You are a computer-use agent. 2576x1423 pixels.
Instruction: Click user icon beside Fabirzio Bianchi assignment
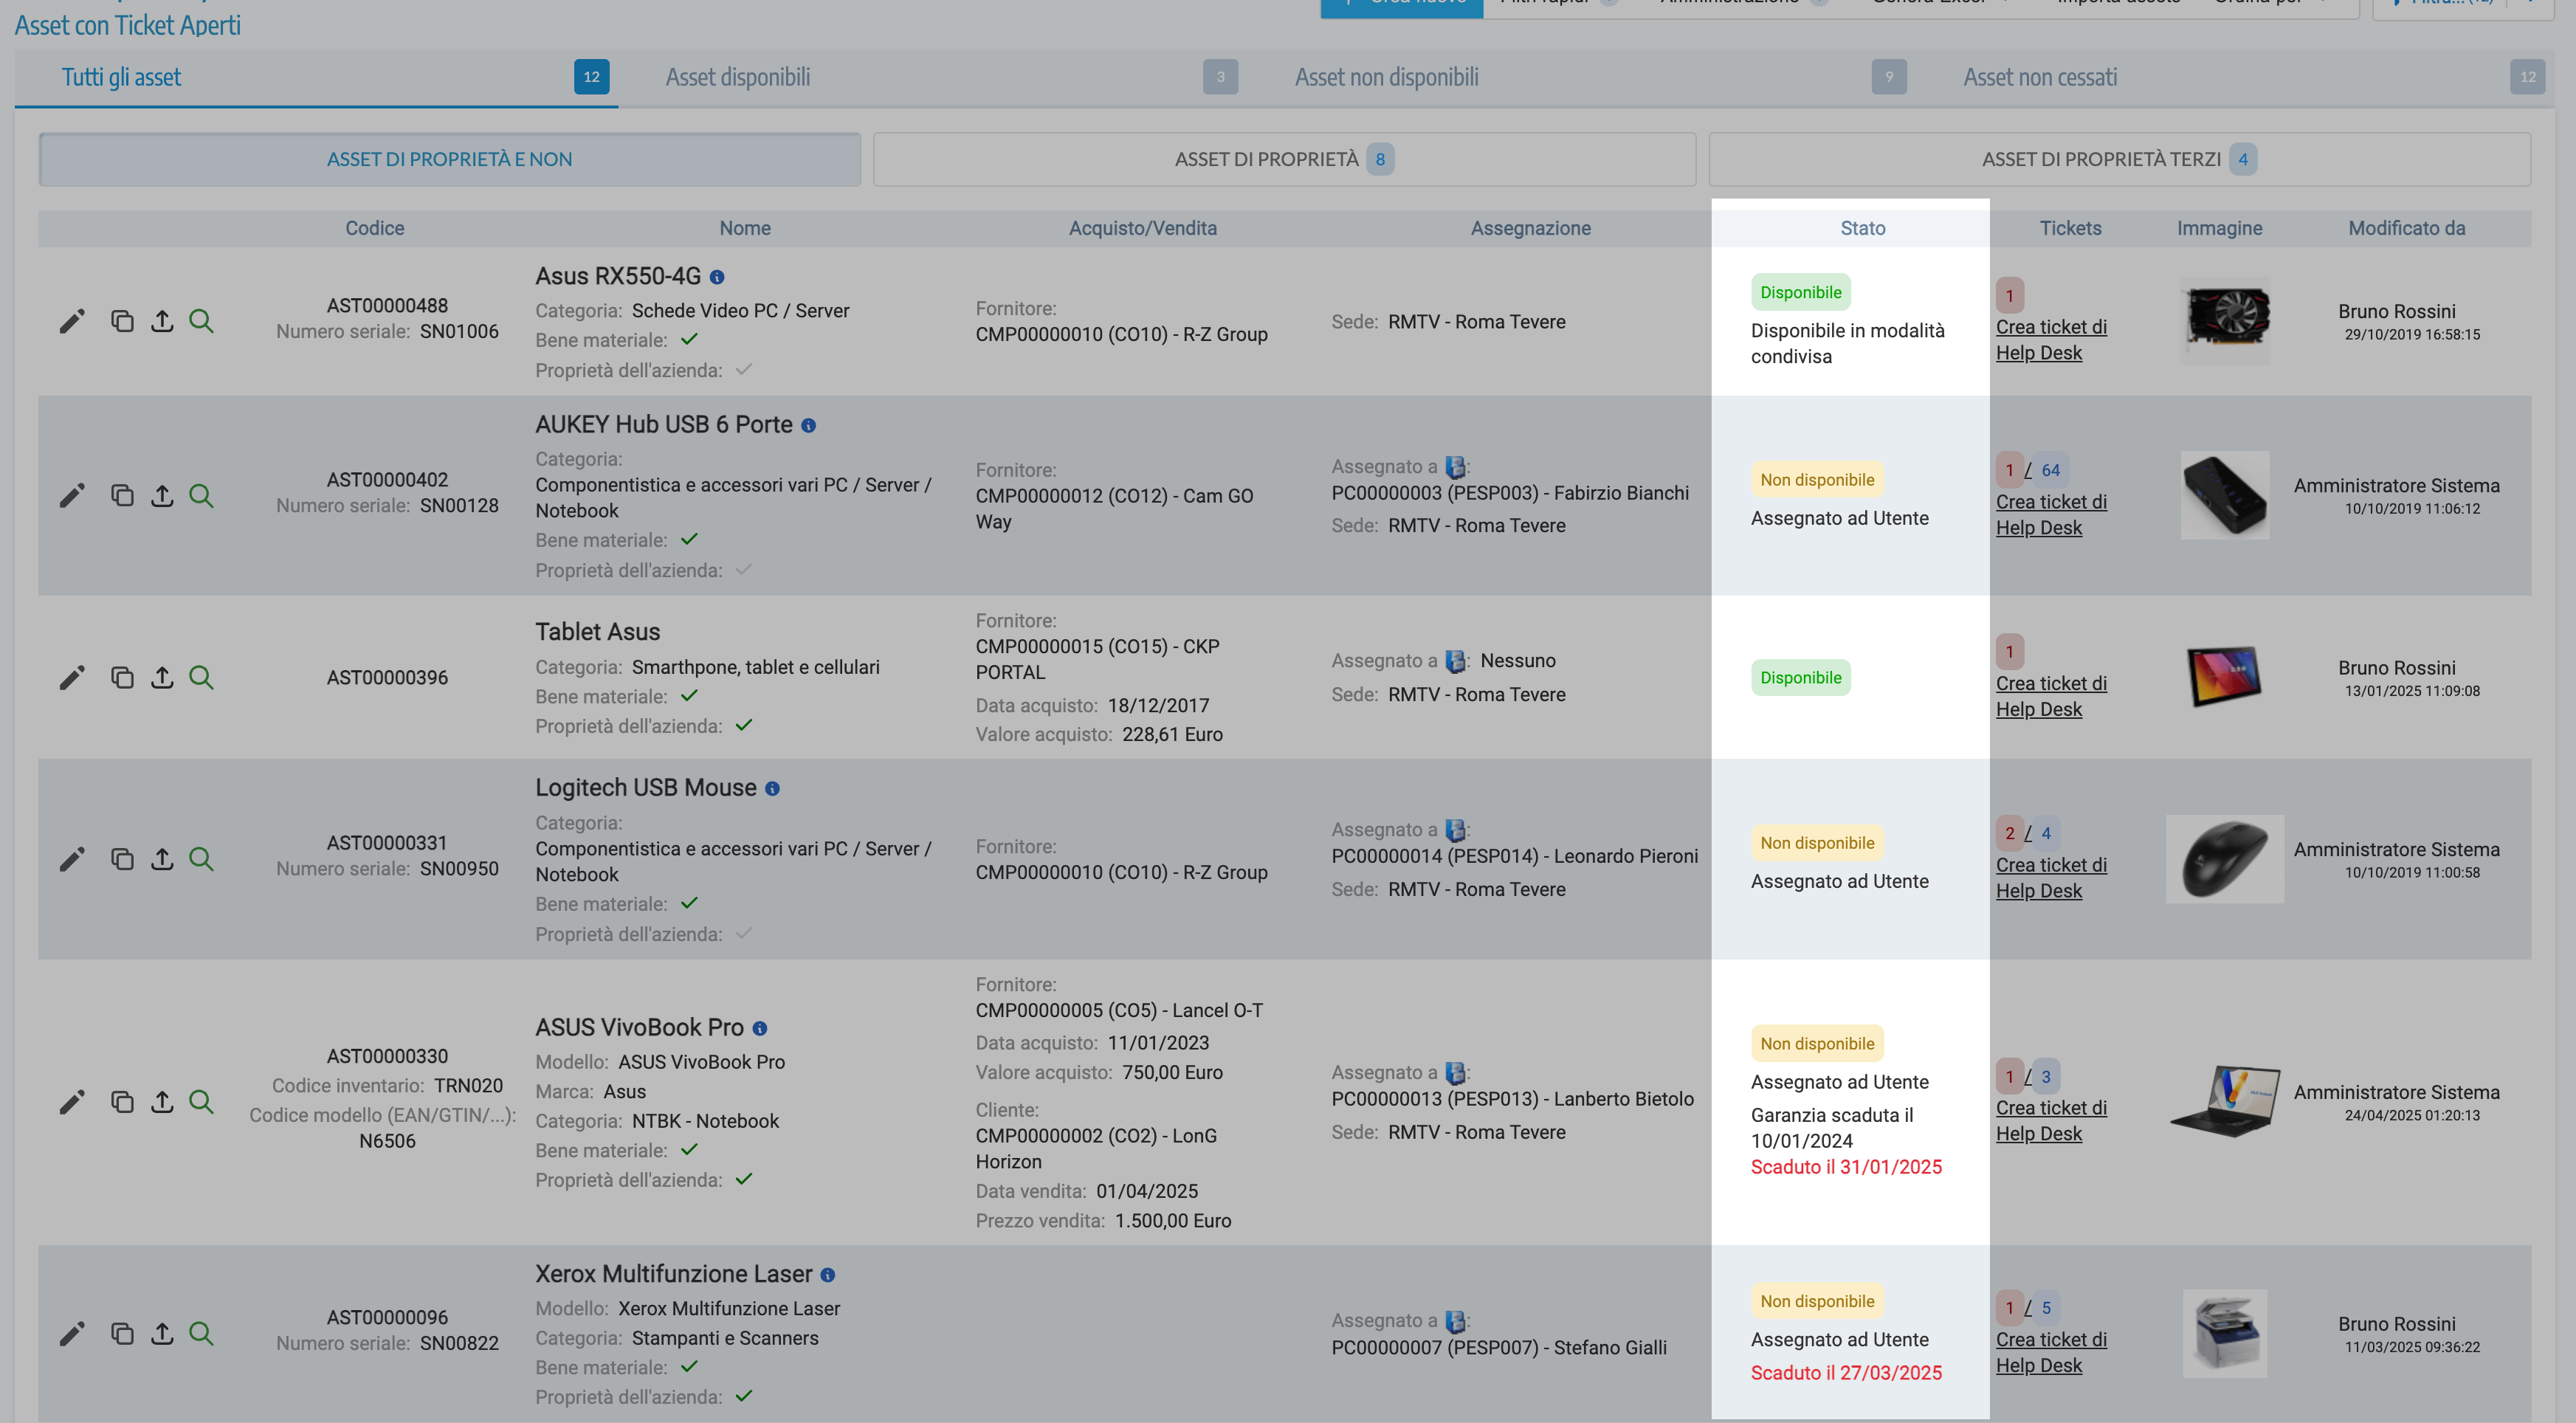[x=1456, y=467]
